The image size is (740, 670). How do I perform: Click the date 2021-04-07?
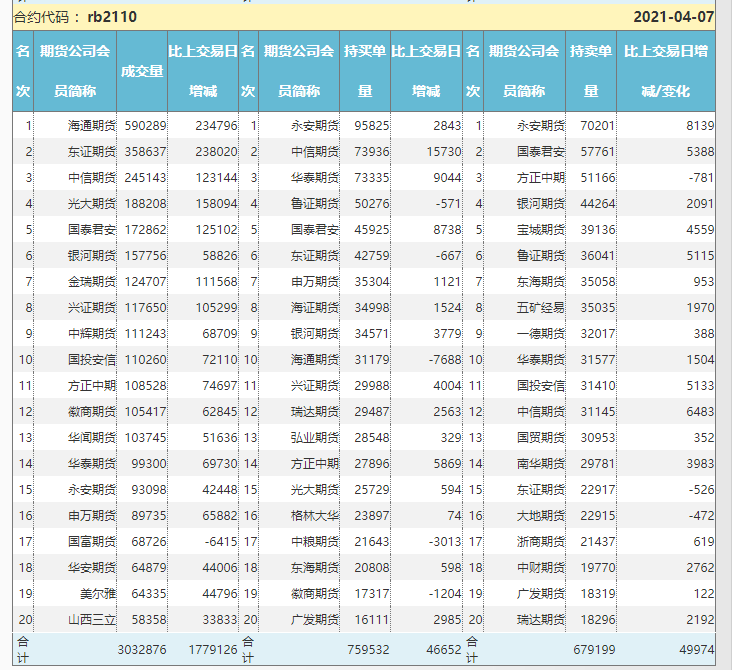pyautogui.click(x=673, y=17)
